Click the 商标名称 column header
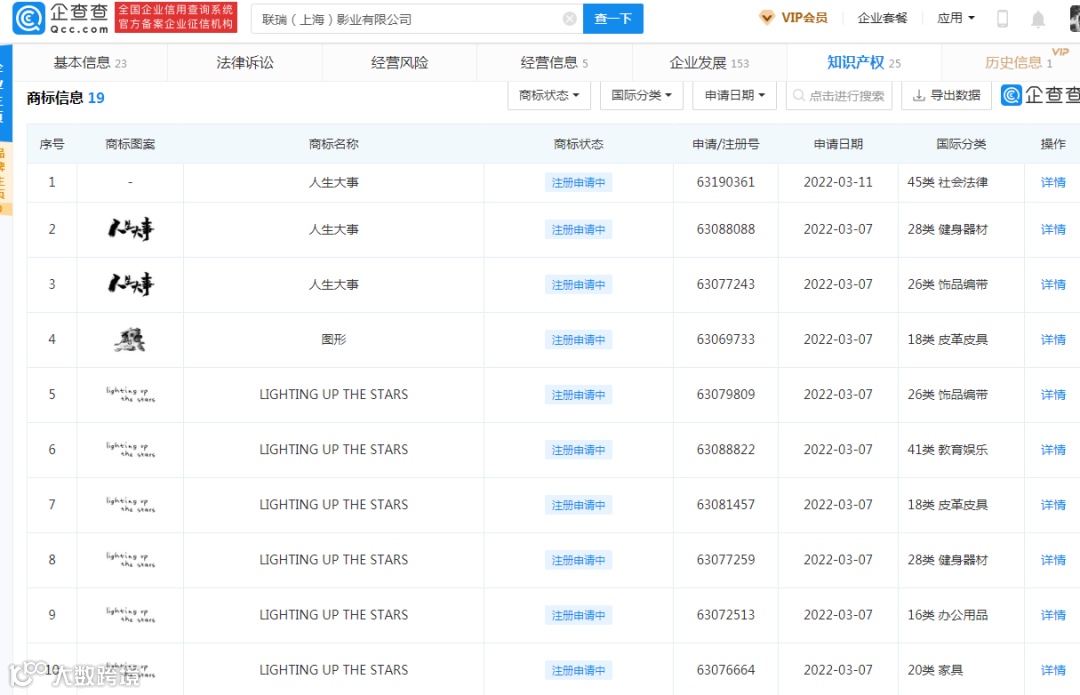Viewport: 1080px width, 695px height. (333, 144)
